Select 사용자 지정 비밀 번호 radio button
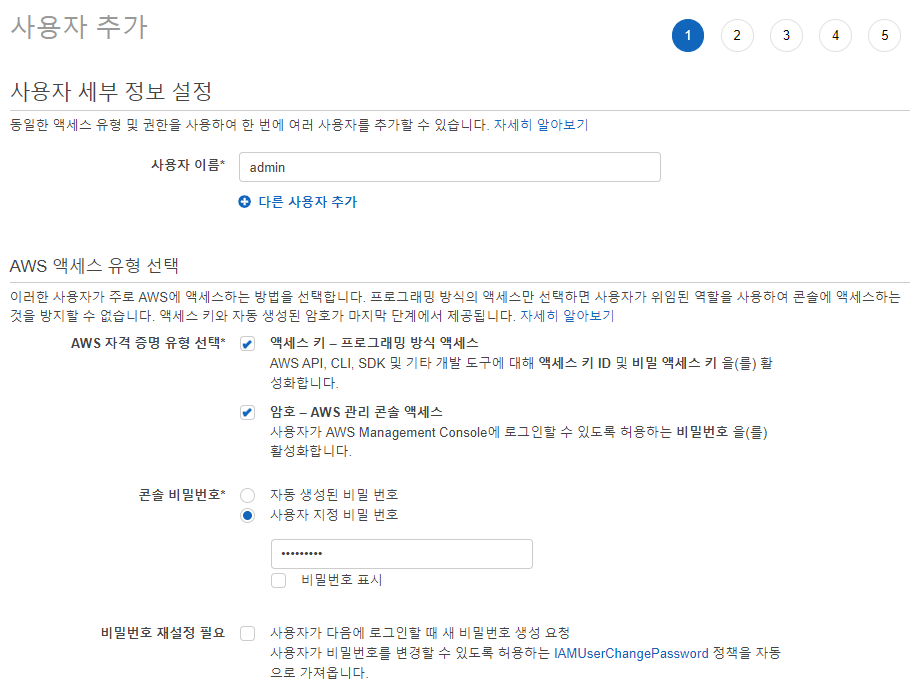 click(x=247, y=515)
